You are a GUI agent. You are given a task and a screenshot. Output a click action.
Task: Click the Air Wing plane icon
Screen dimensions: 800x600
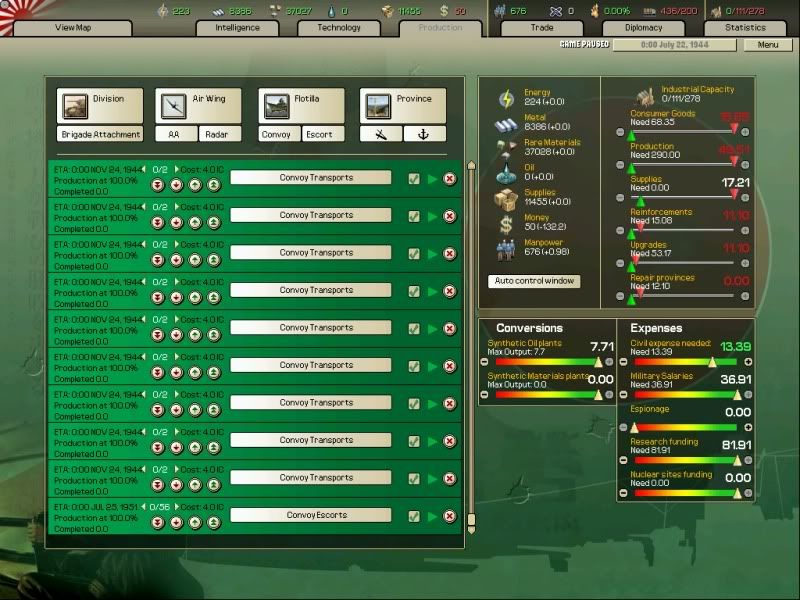172,106
